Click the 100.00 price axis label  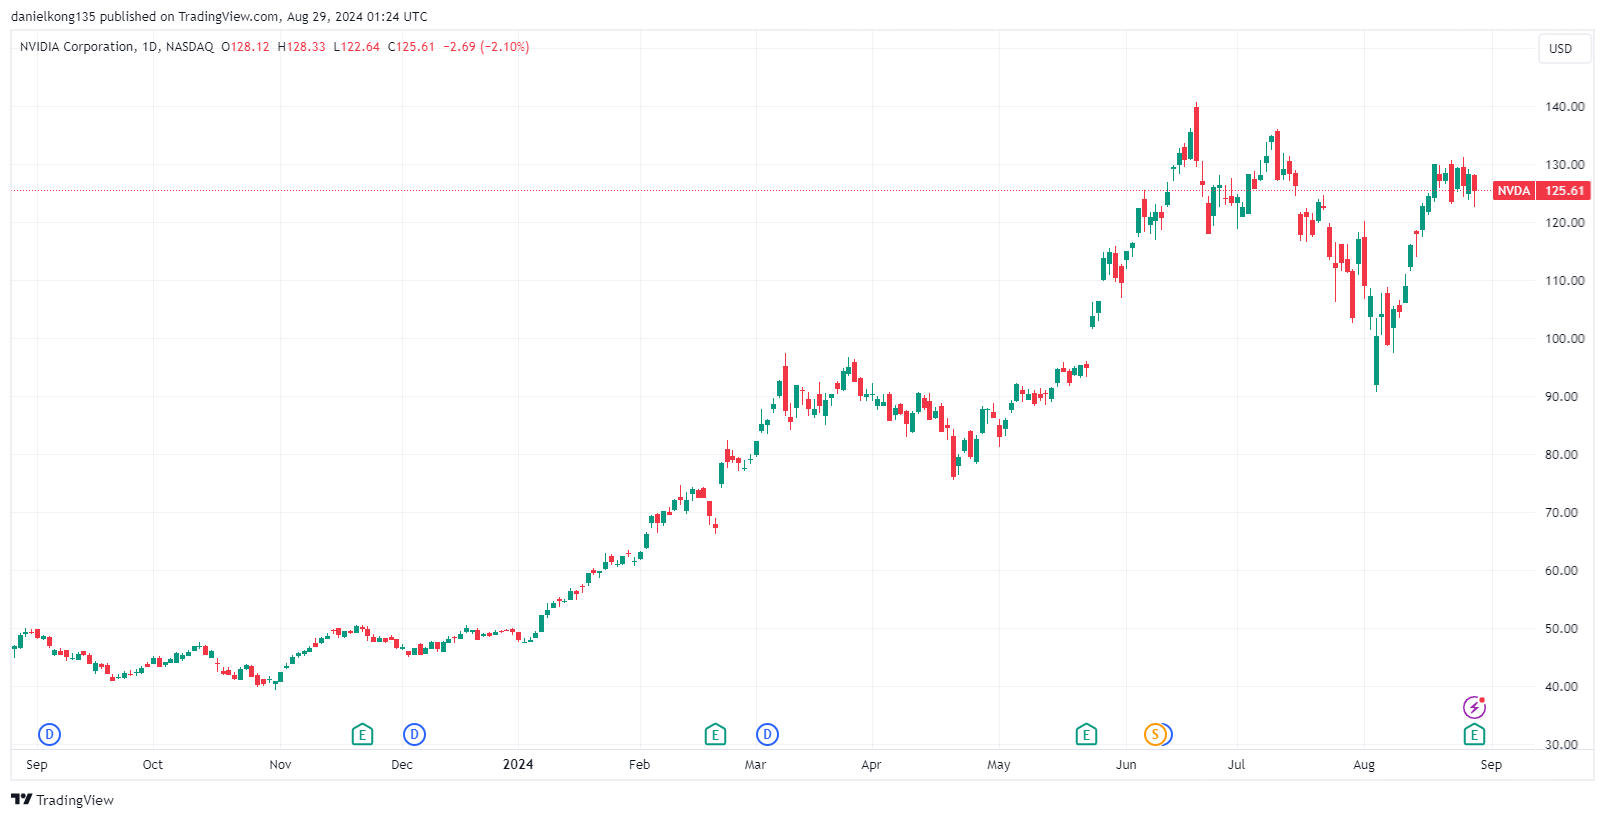[x=1565, y=339]
